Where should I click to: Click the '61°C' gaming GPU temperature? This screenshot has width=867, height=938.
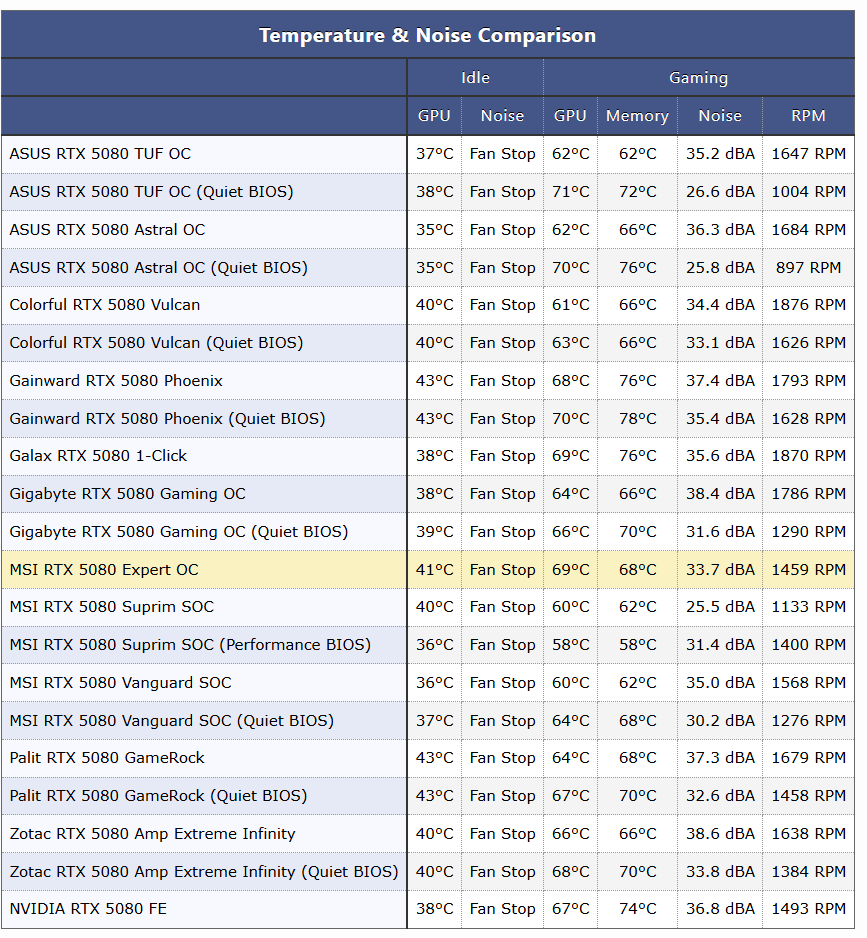click(x=570, y=305)
